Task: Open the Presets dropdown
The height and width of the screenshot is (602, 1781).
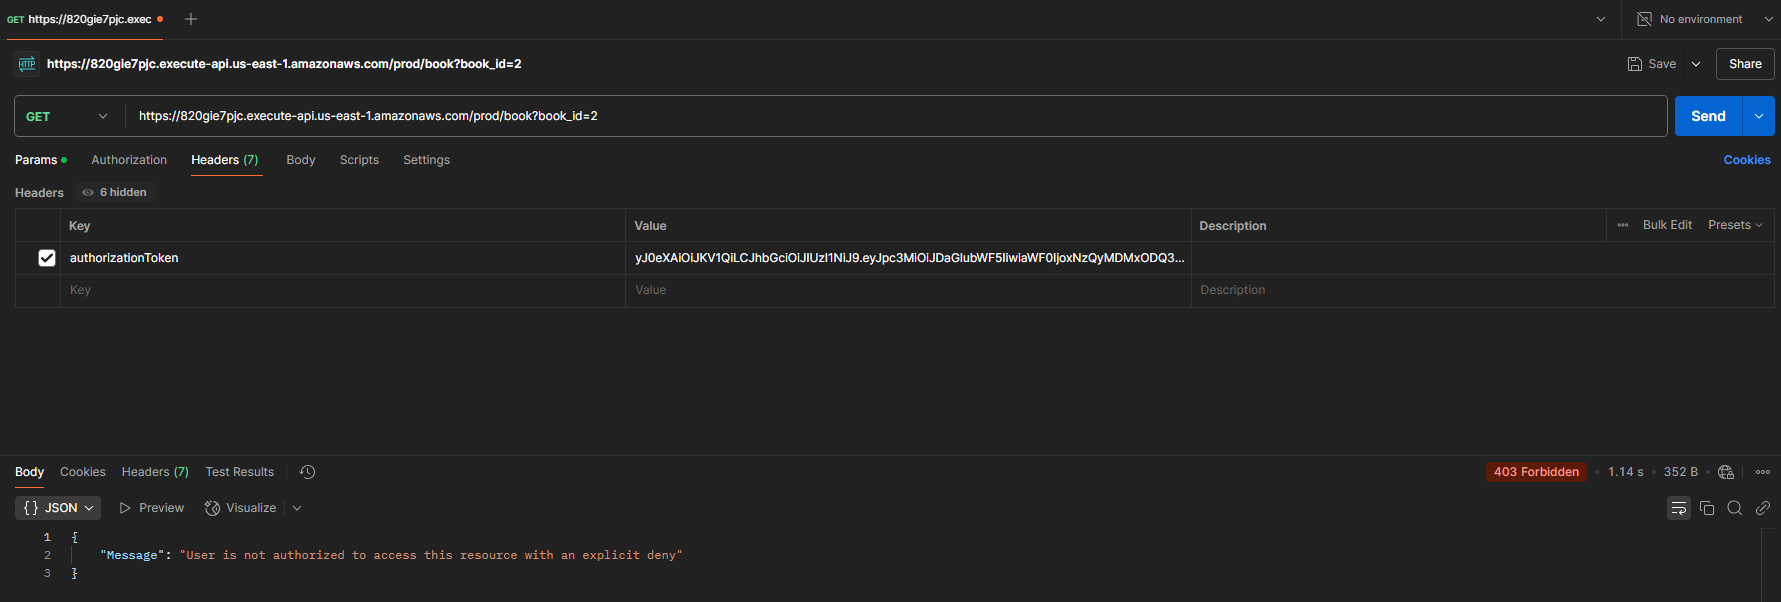Action: (1735, 225)
